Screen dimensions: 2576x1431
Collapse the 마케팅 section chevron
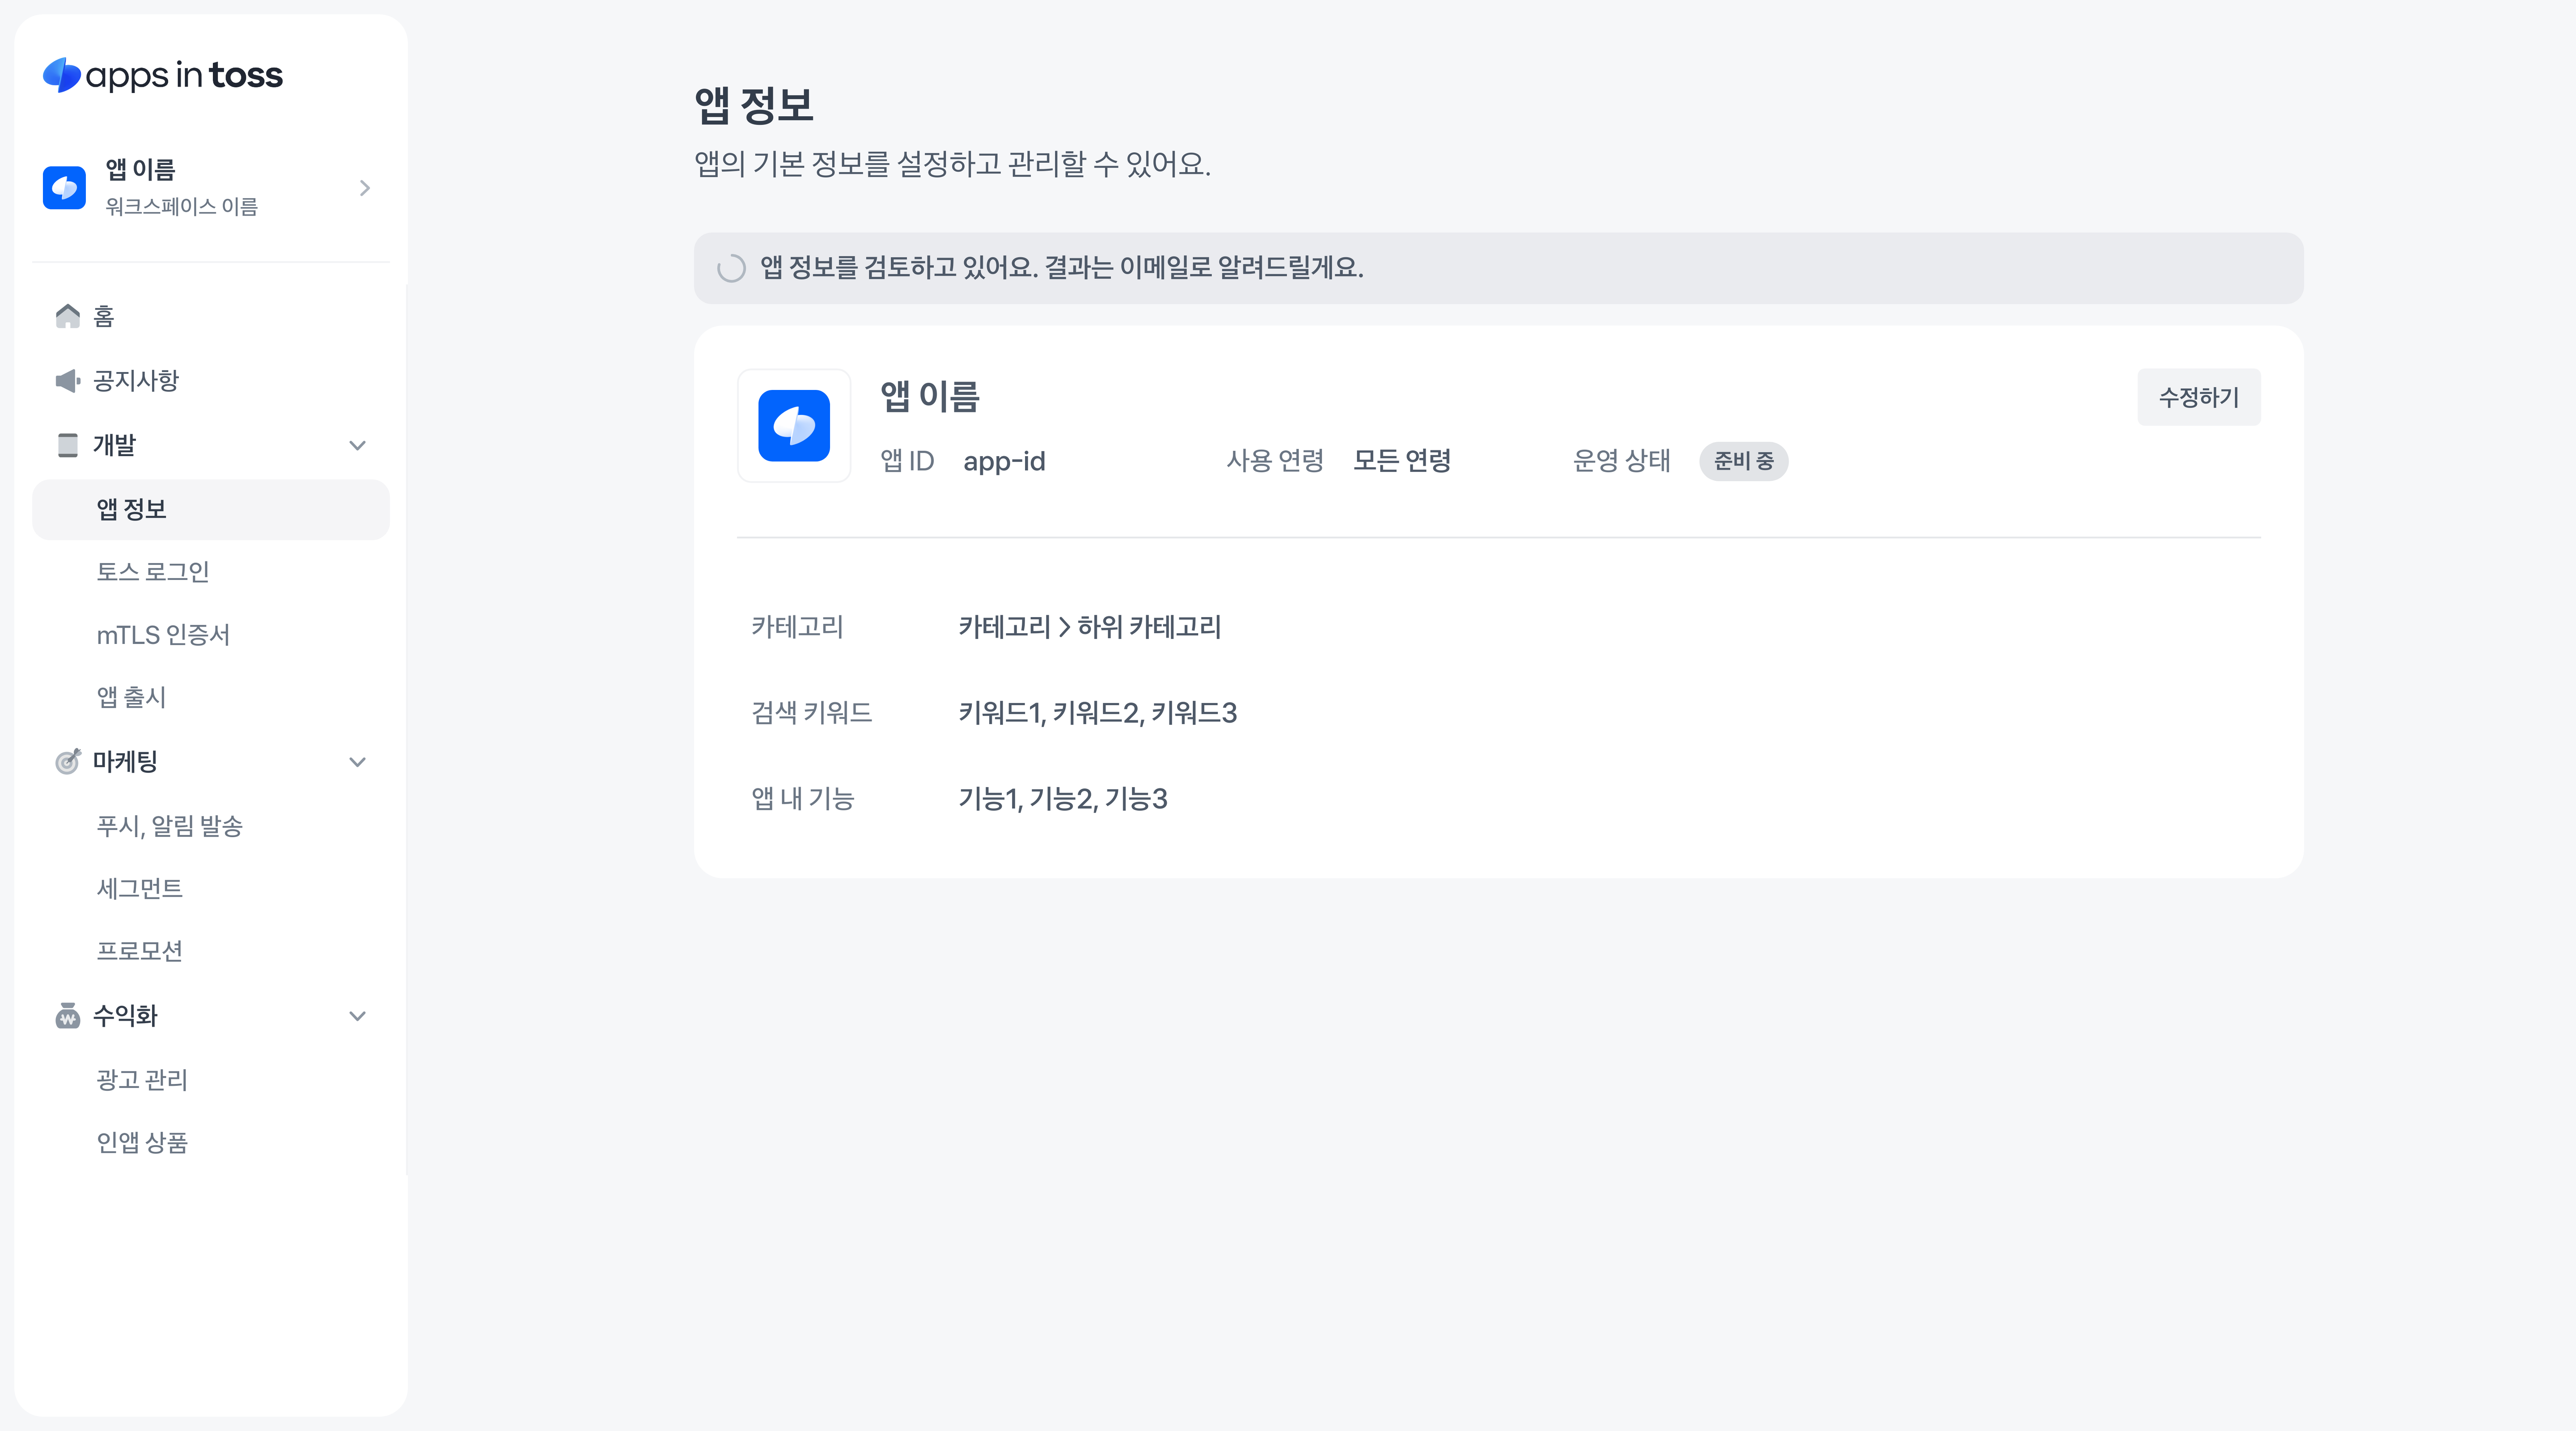coord(357,762)
